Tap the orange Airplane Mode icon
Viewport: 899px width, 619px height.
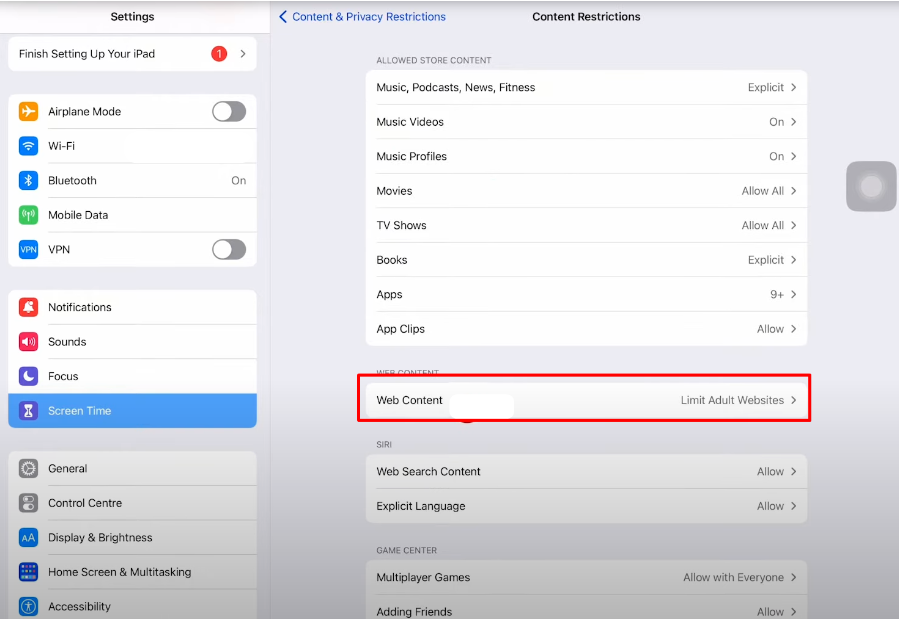click(29, 112)
